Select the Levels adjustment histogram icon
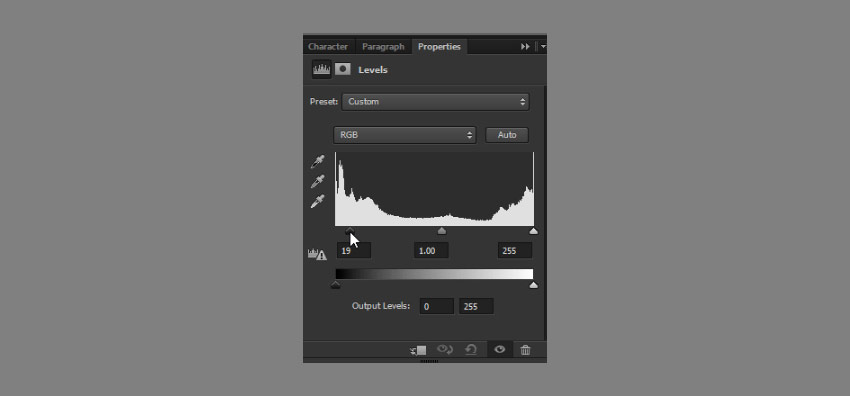Viewport: 850px width, 396px height. pos(321,69)
